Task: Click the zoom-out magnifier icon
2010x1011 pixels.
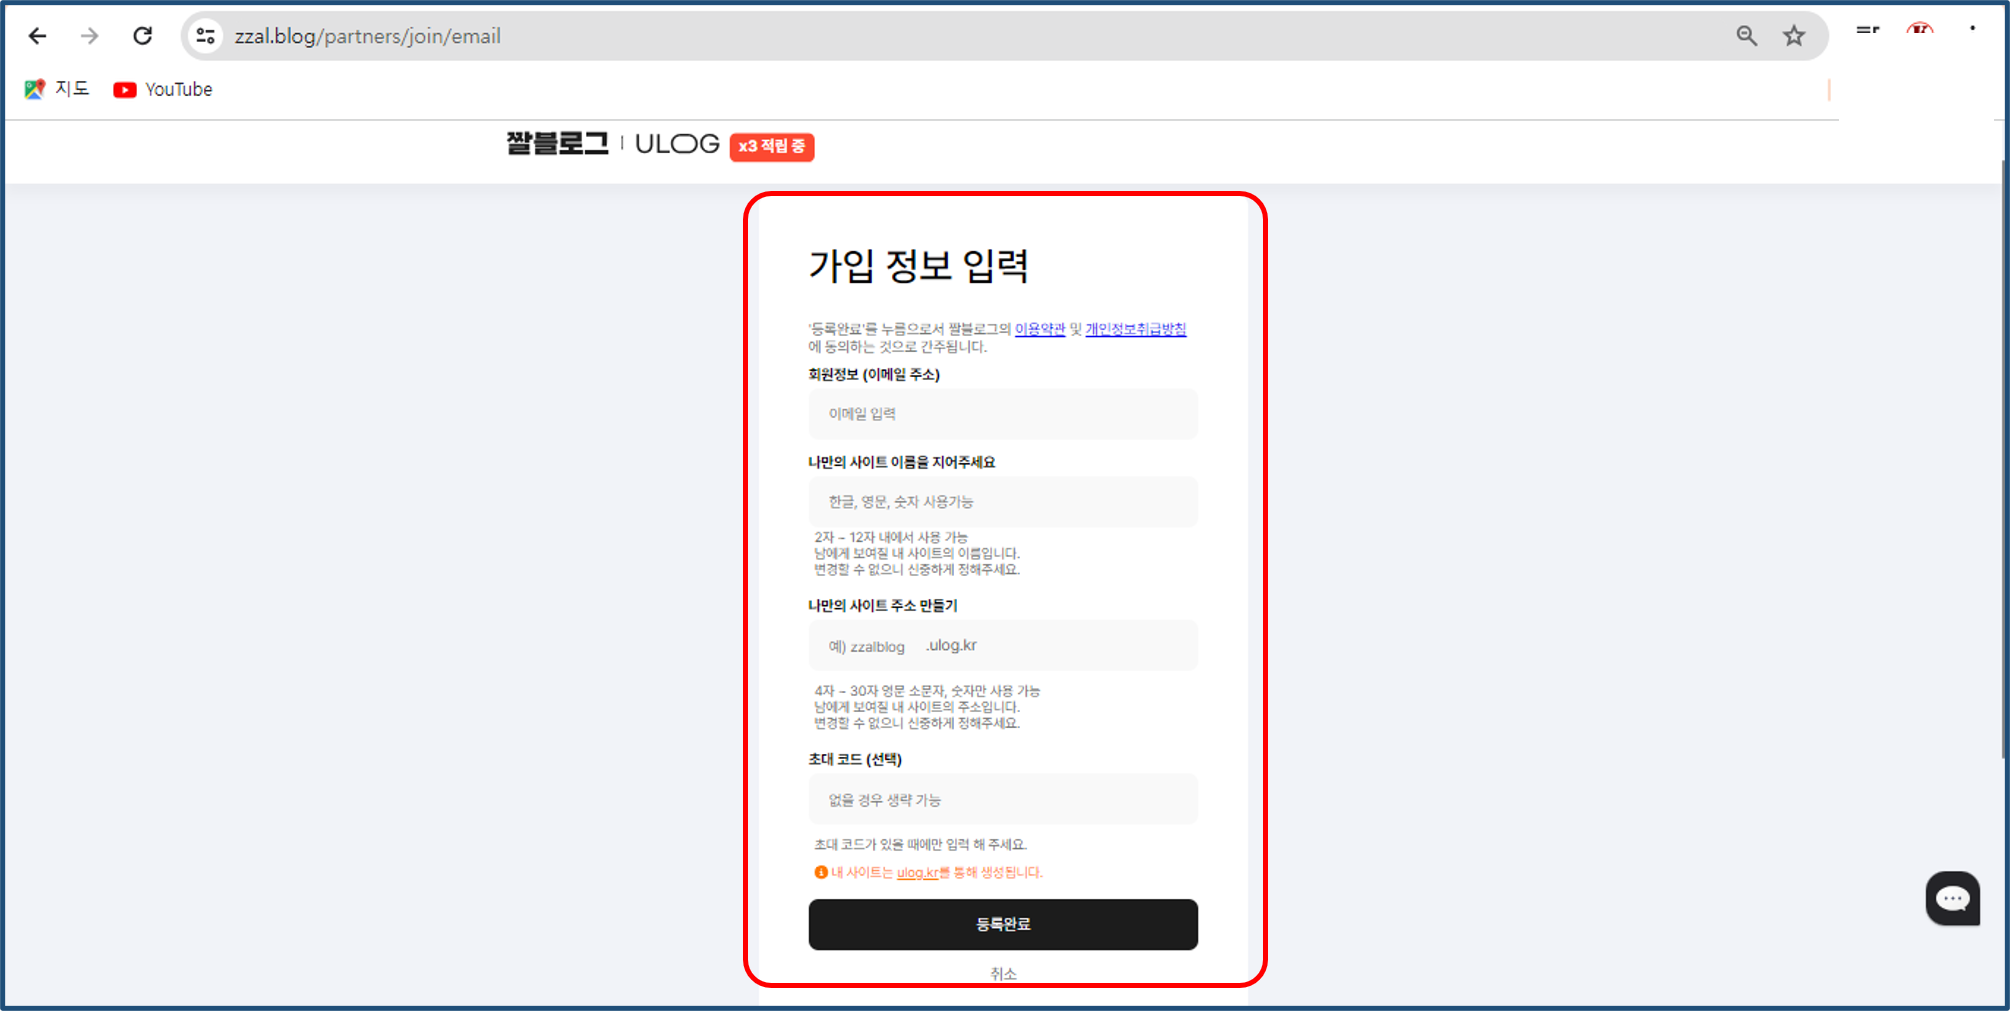Action: 1746,36
